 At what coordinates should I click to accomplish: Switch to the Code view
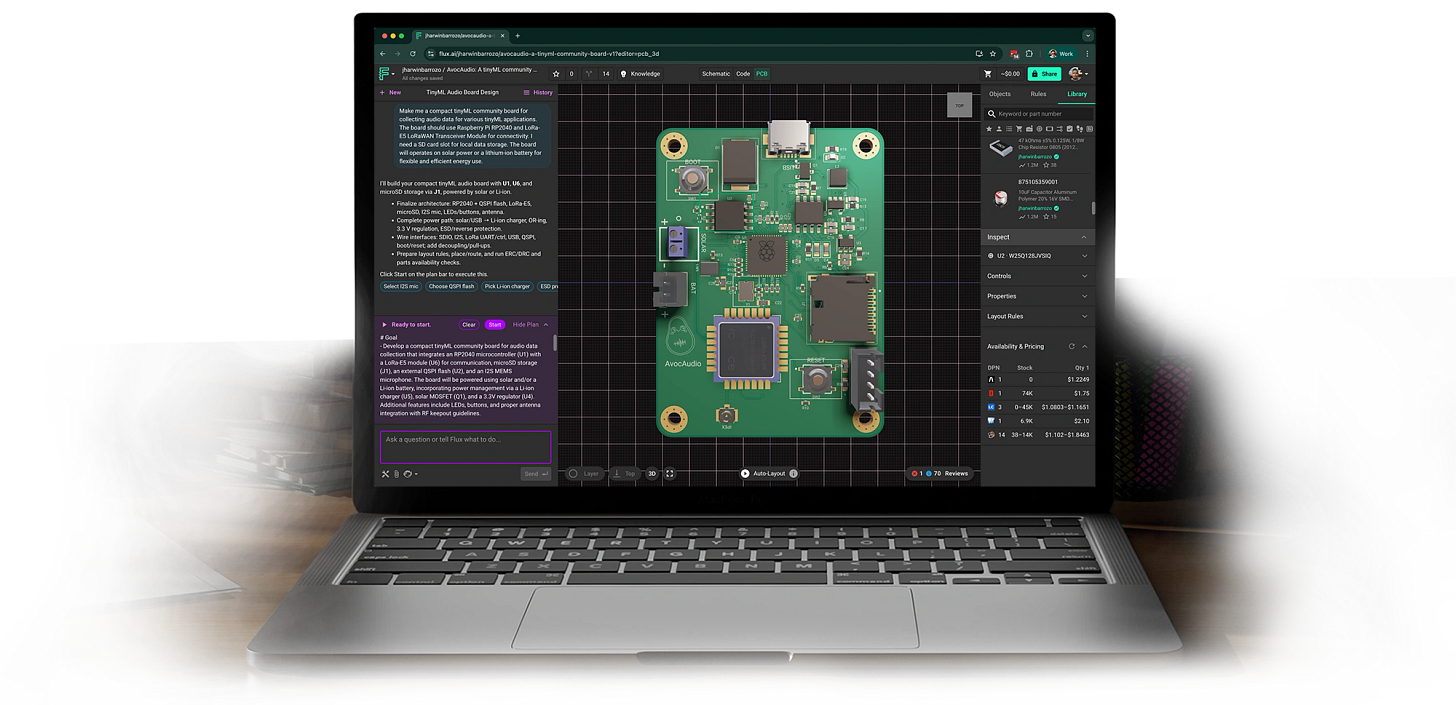(x=743, y=74)
